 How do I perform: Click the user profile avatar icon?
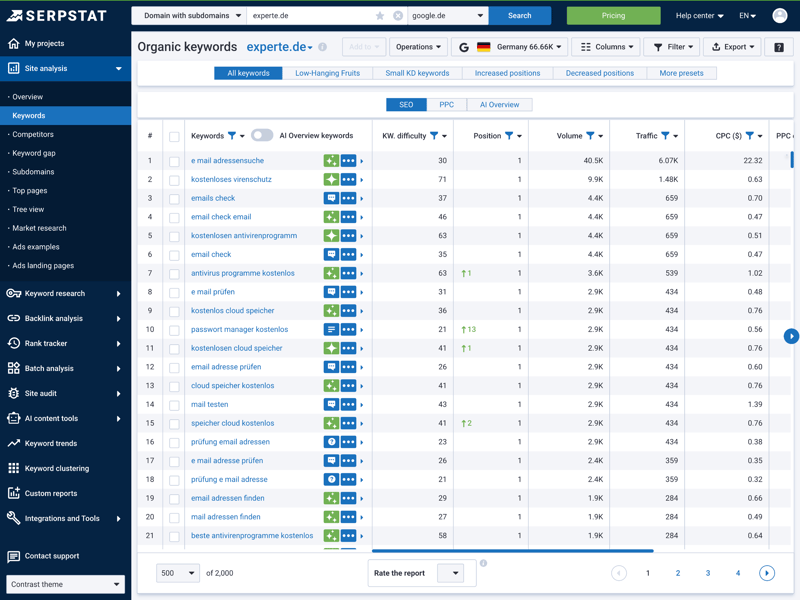point(780,16)
